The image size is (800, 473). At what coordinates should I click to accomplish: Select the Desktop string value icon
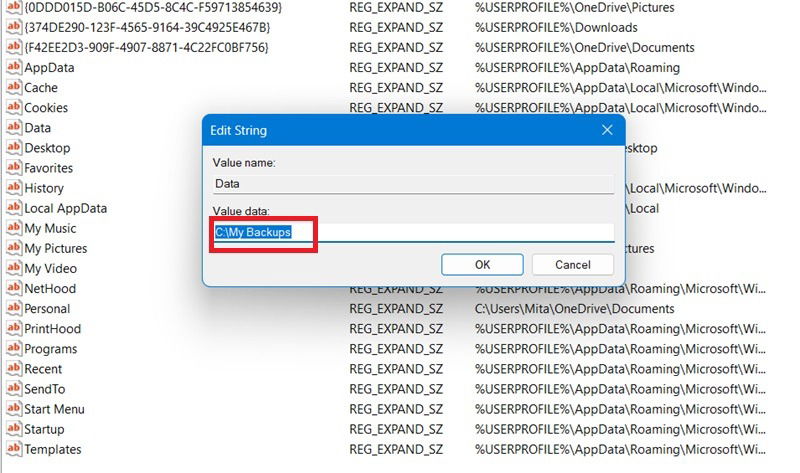pyautogui.click(x=14, y=147)
